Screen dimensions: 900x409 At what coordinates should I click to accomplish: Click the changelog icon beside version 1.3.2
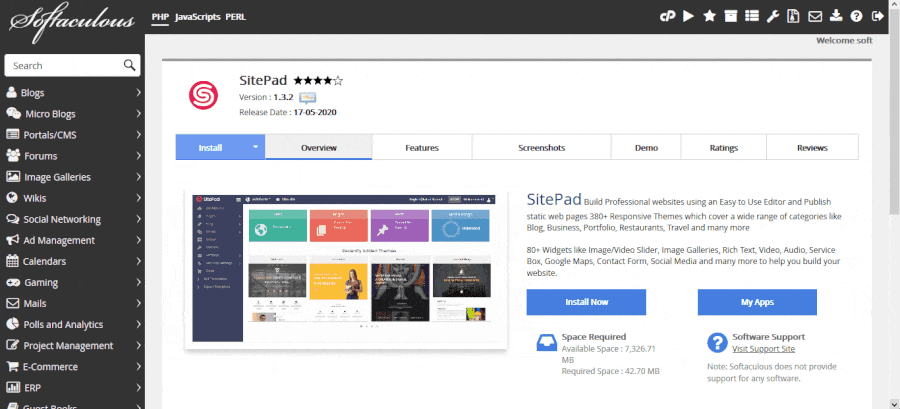tap(308, 98)
